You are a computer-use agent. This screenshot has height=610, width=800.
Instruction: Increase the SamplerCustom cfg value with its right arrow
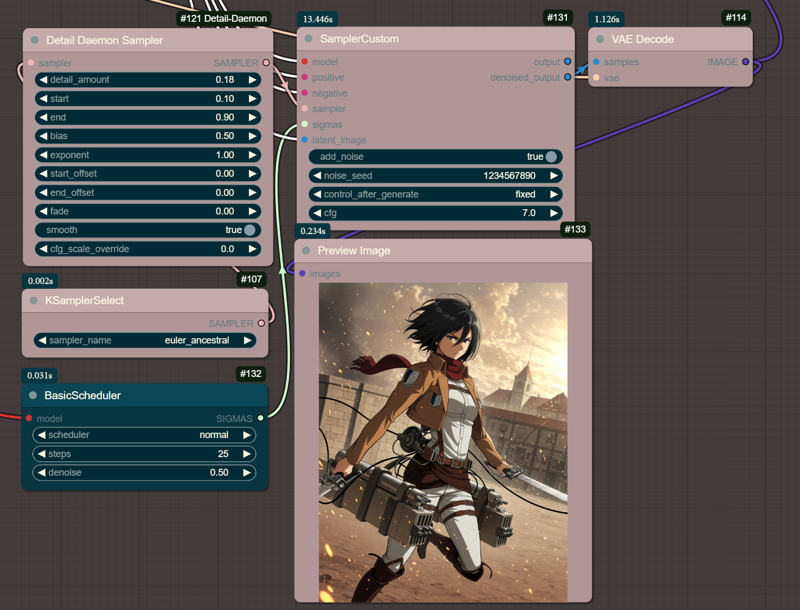point(554,213)
